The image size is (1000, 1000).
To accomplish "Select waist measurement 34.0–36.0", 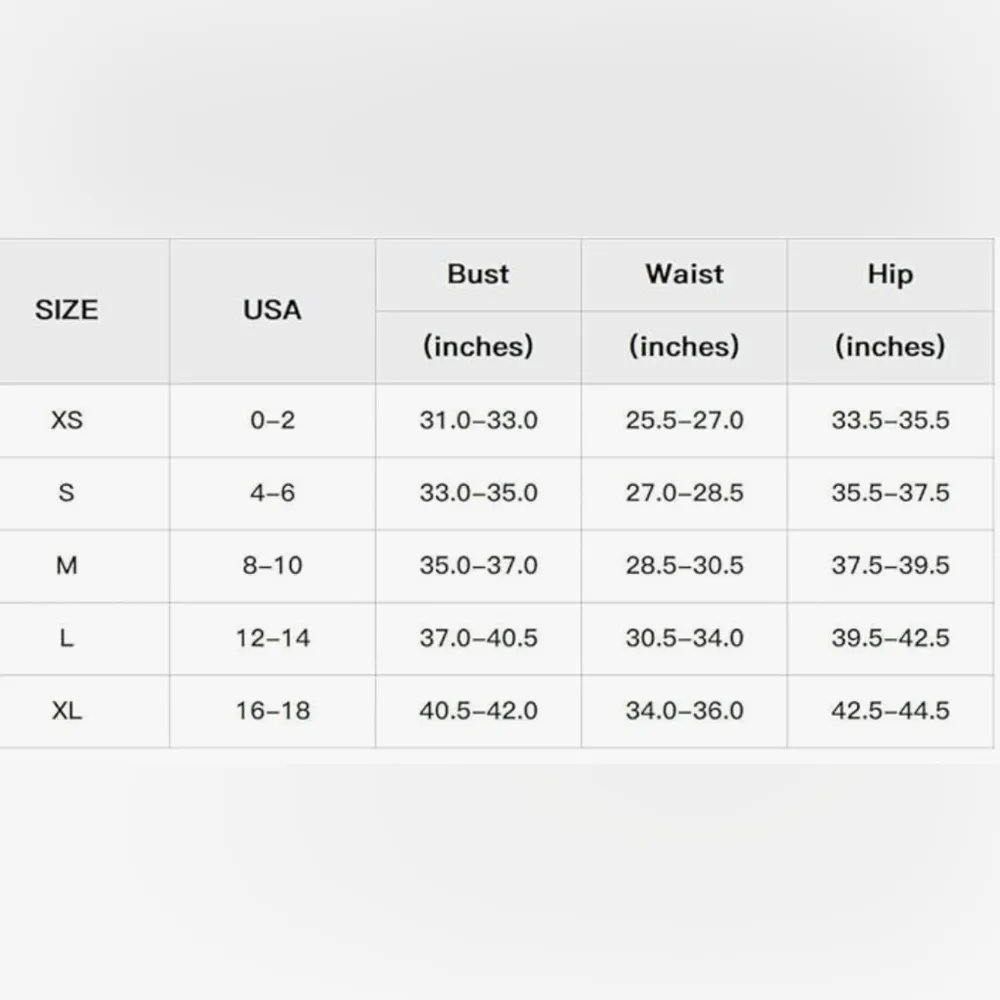I will (684, 711).
